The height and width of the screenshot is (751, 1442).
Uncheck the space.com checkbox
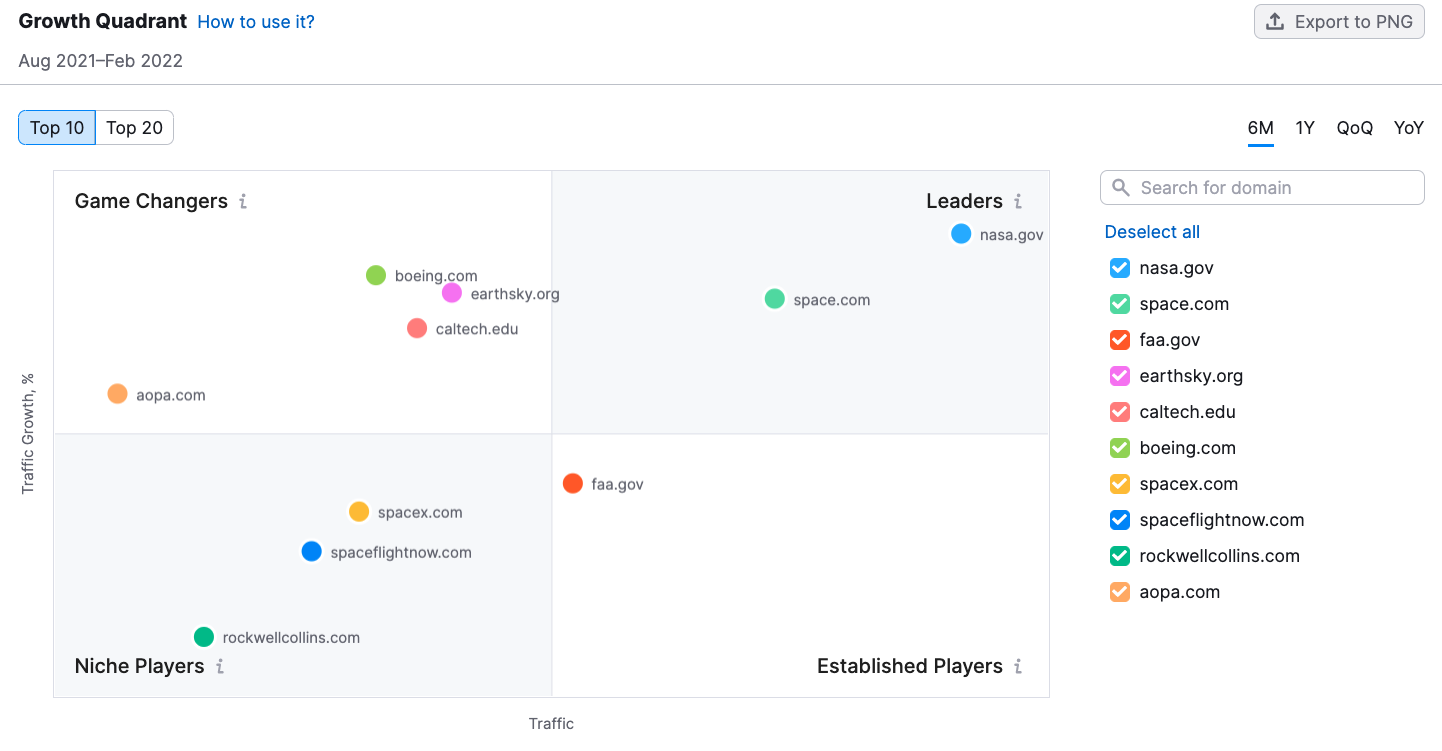click(1120, 304)
